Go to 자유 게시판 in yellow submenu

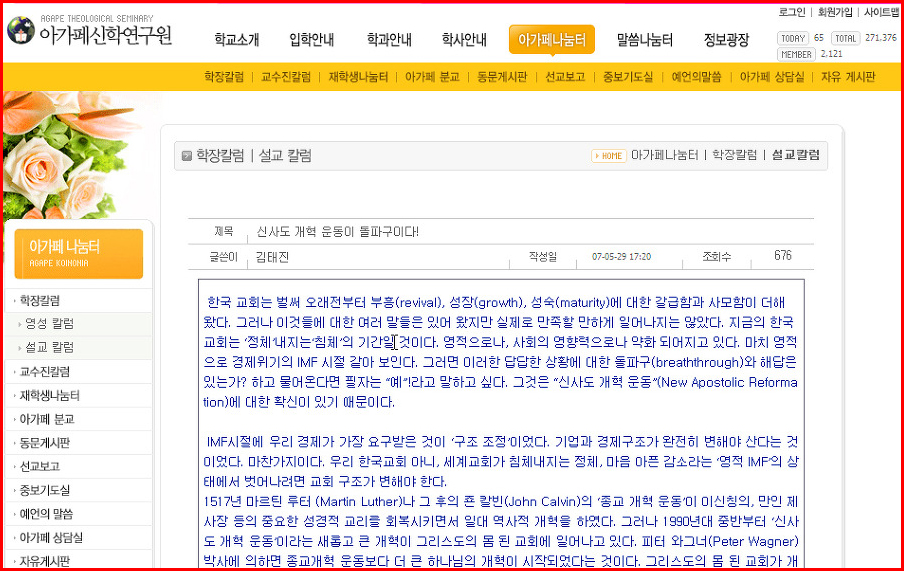[848, 77]
